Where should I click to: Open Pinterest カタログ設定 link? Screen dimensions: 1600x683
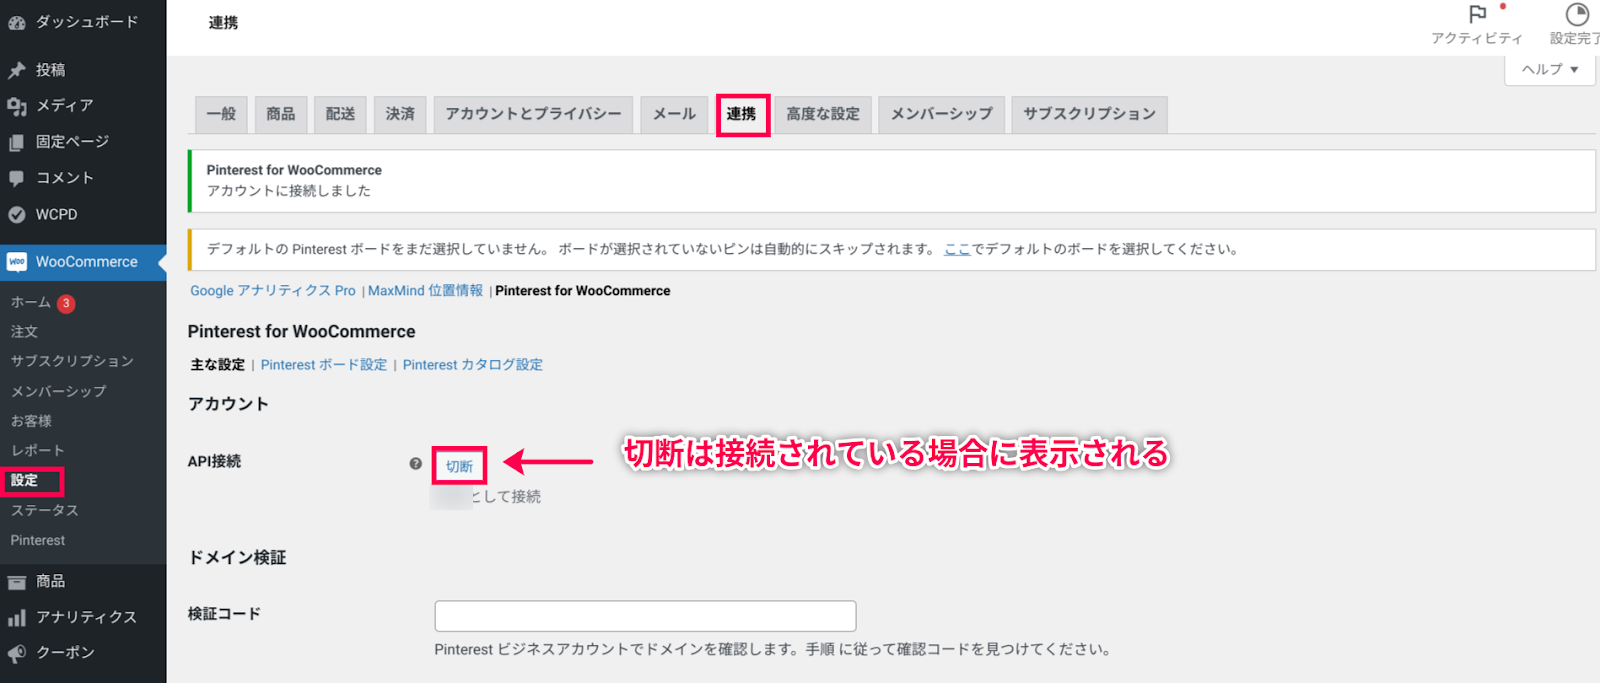(473, 365)
